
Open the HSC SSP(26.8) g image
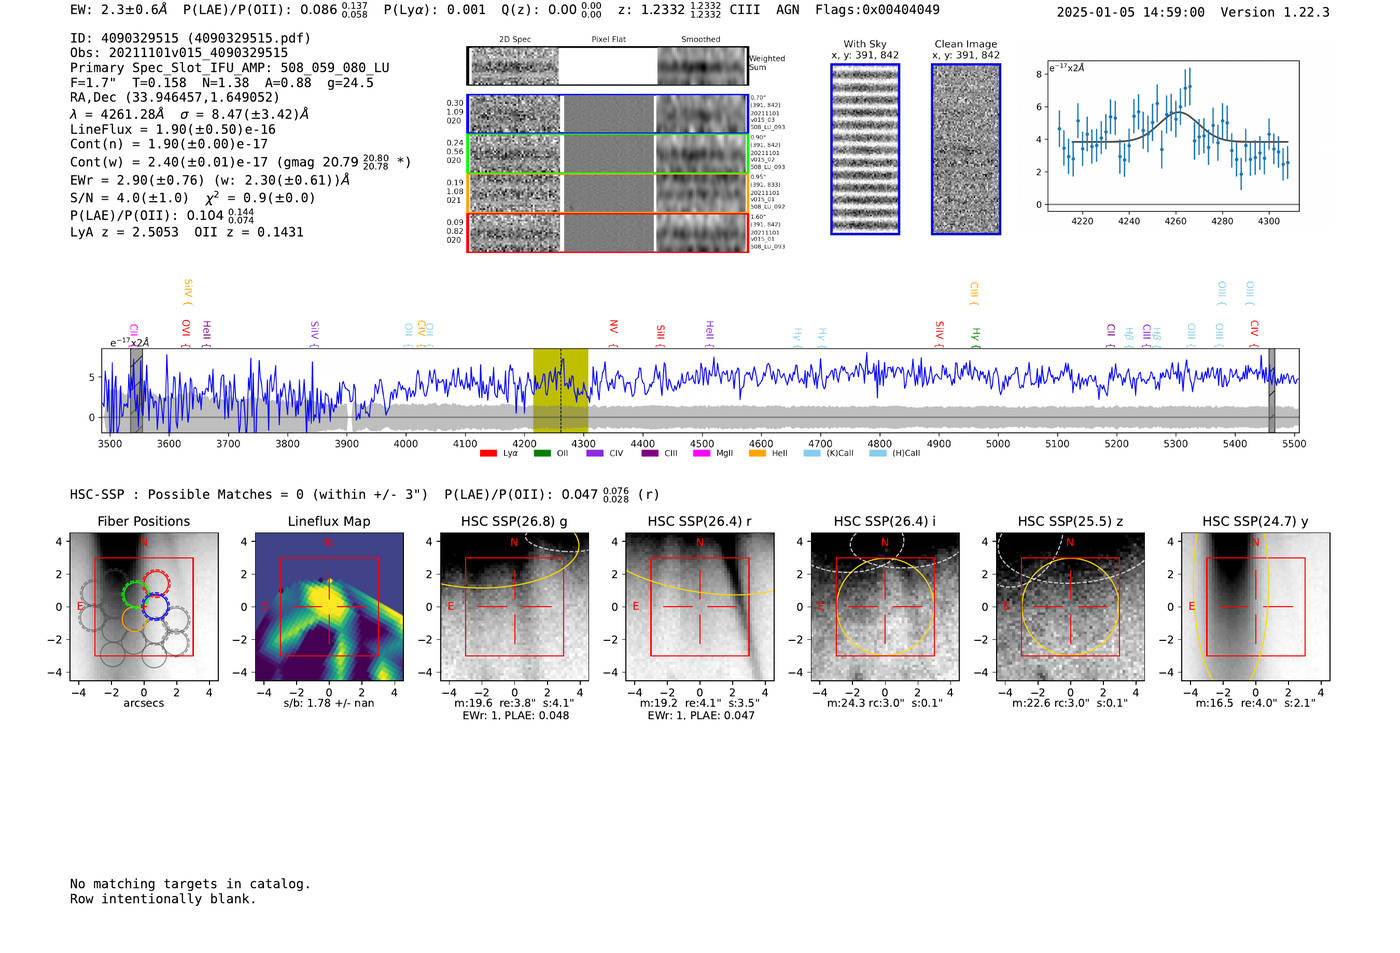(514, 607)
